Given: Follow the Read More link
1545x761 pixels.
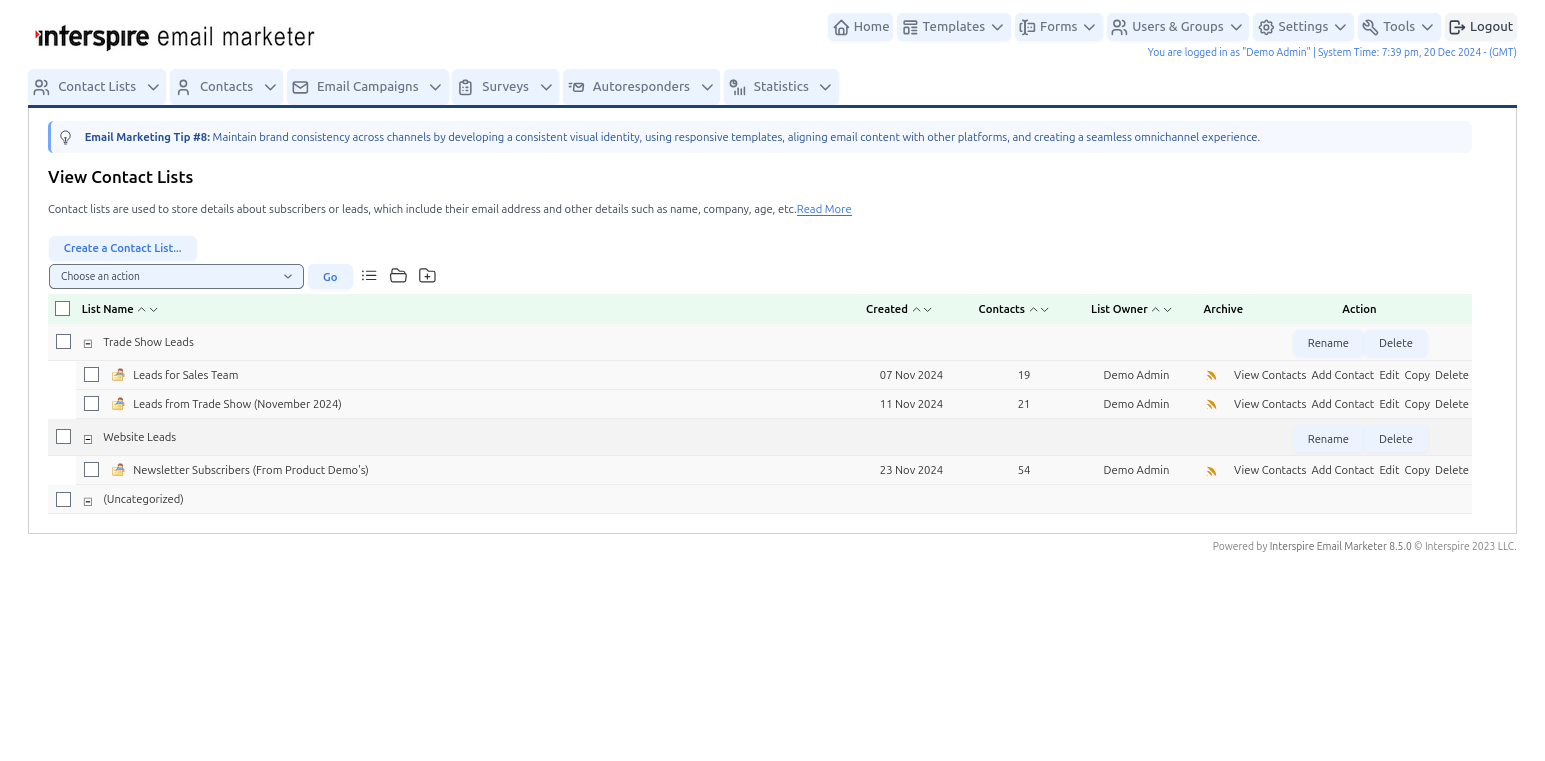Looking at the screenshot, I should 824,210.
